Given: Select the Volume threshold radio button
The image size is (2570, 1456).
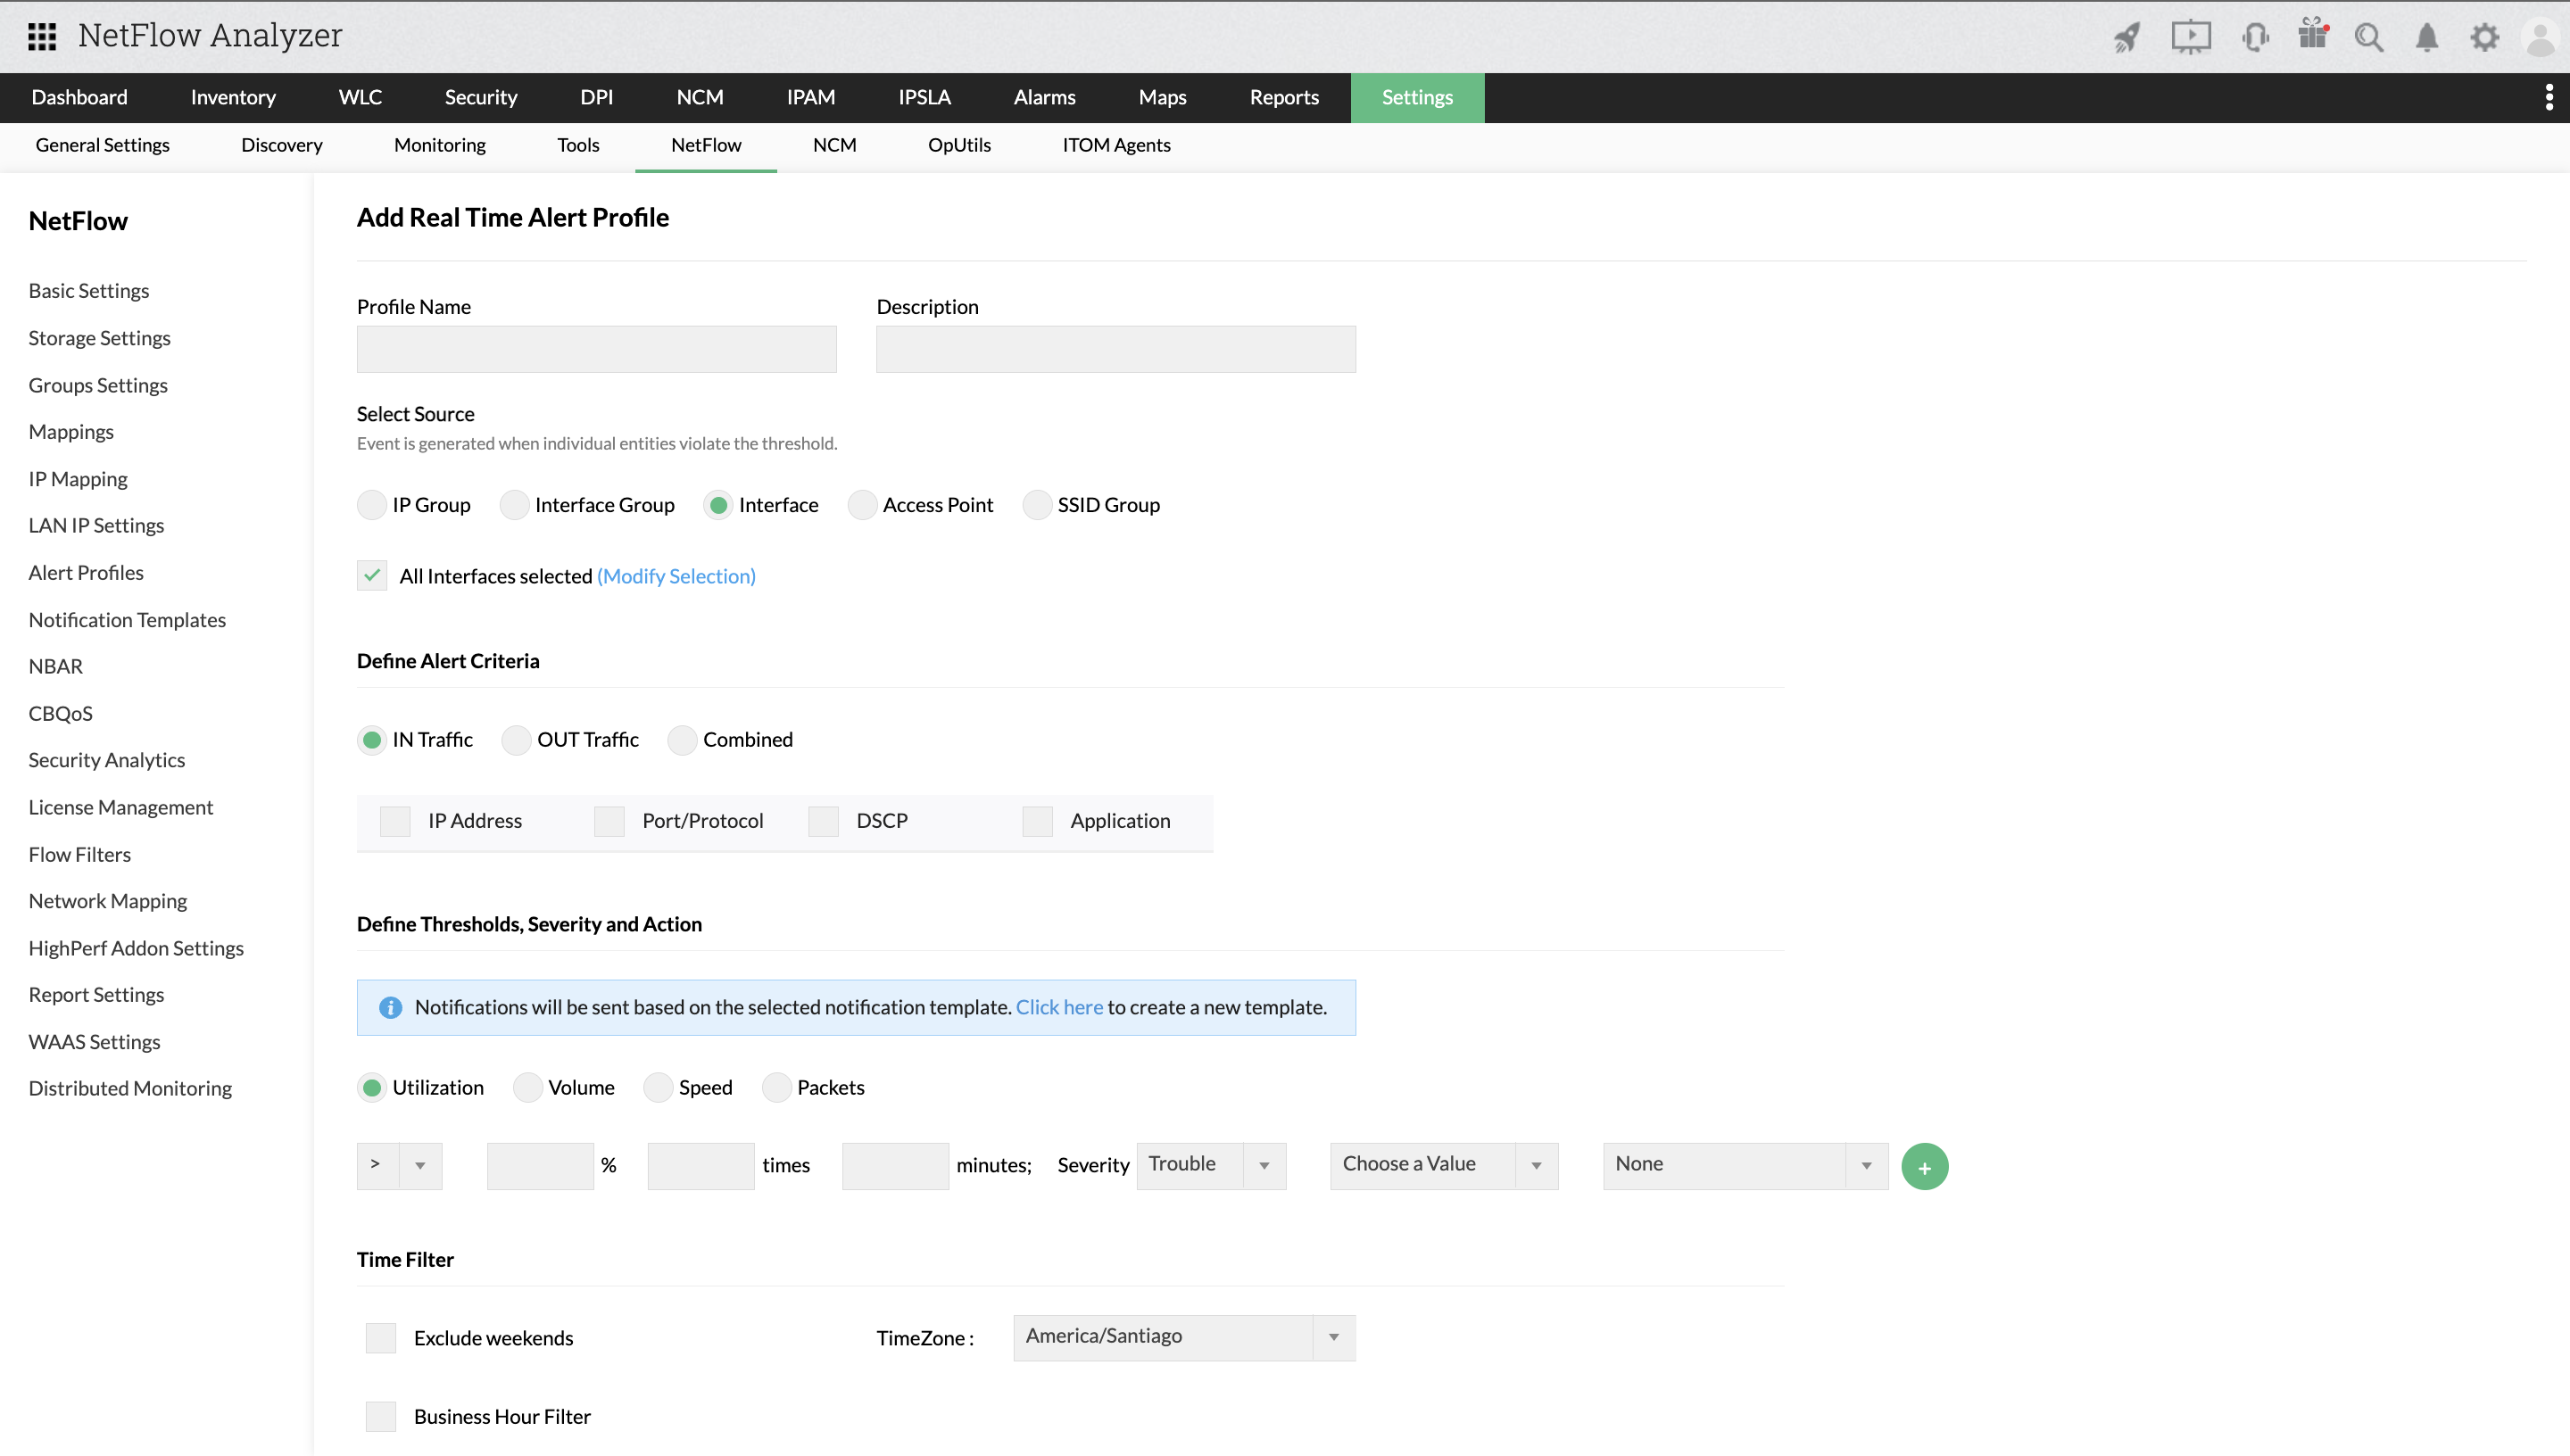Looking at the screenshot, I should tap(527, 1088).
